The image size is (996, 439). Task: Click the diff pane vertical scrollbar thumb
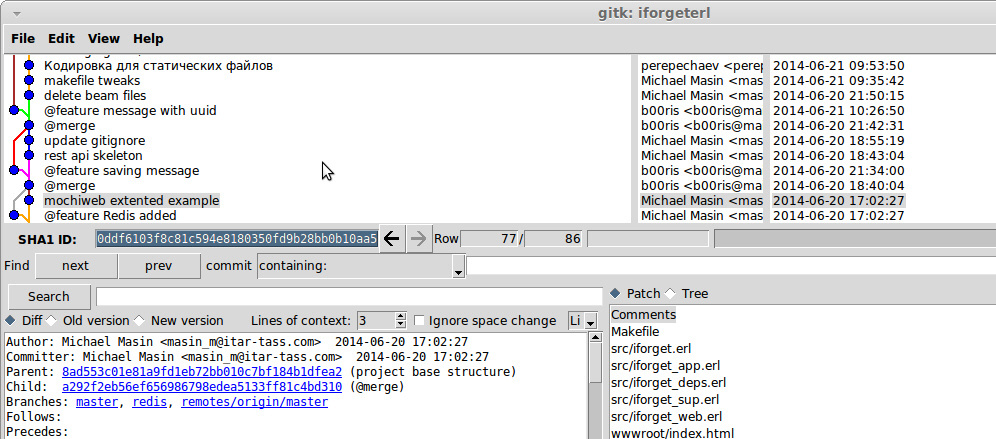pos(595,363)
